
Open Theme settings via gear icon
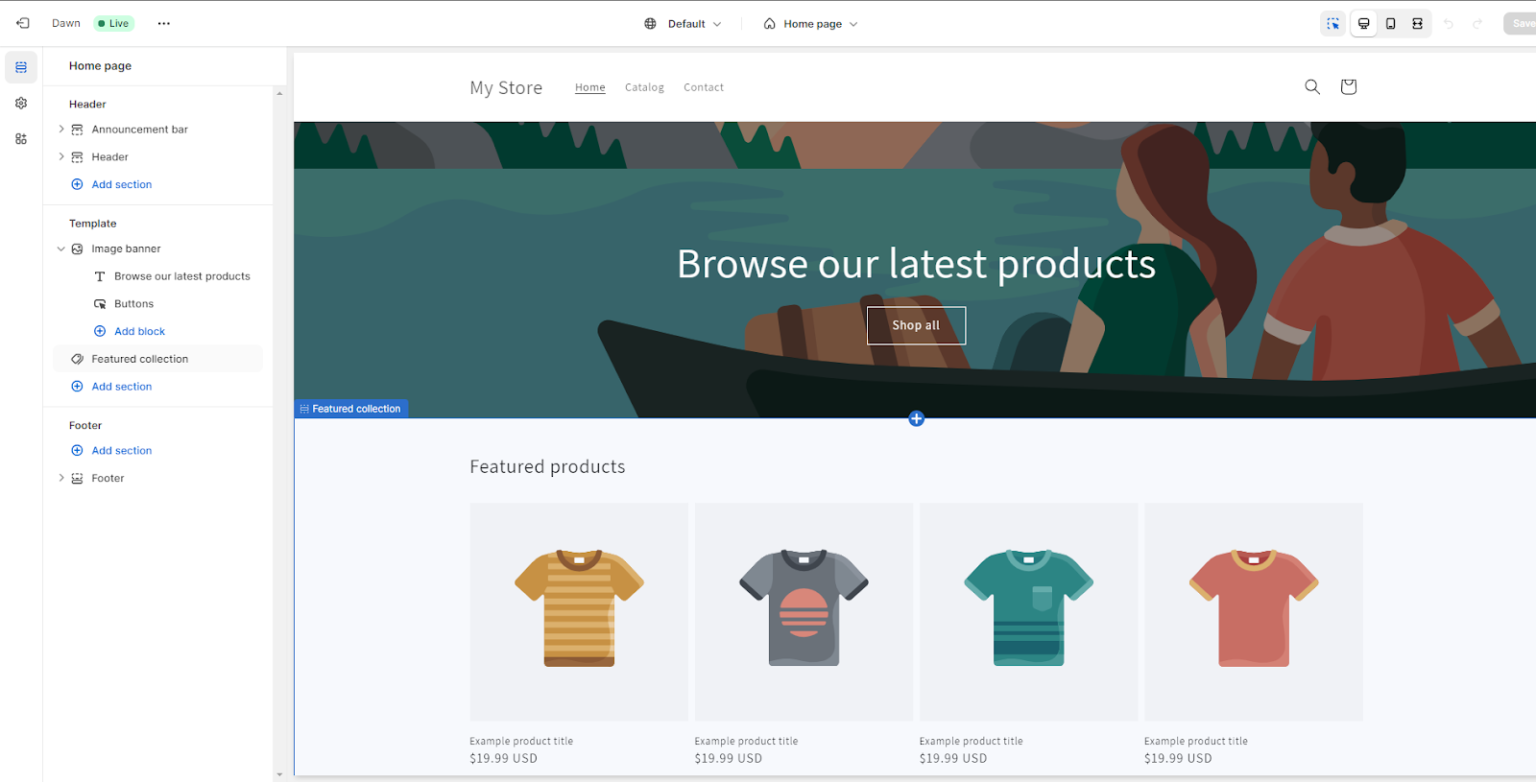coord(20,102)
